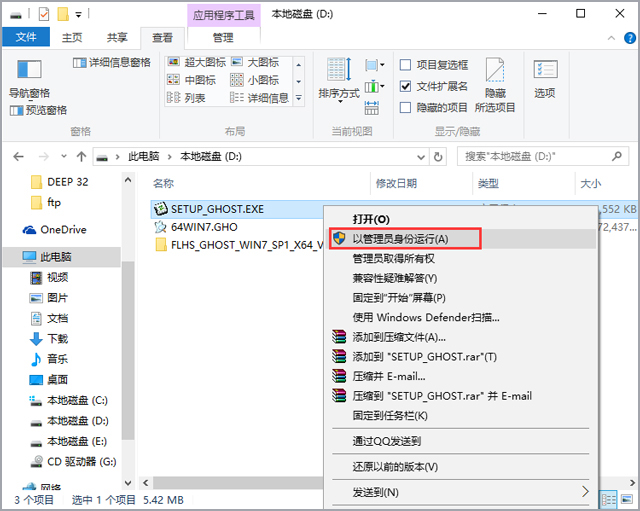Open the DEEP 32 folder in sidebar
The height and width of the screenshot is (511, 640).
pyautogui.click(x=60, y=182)
